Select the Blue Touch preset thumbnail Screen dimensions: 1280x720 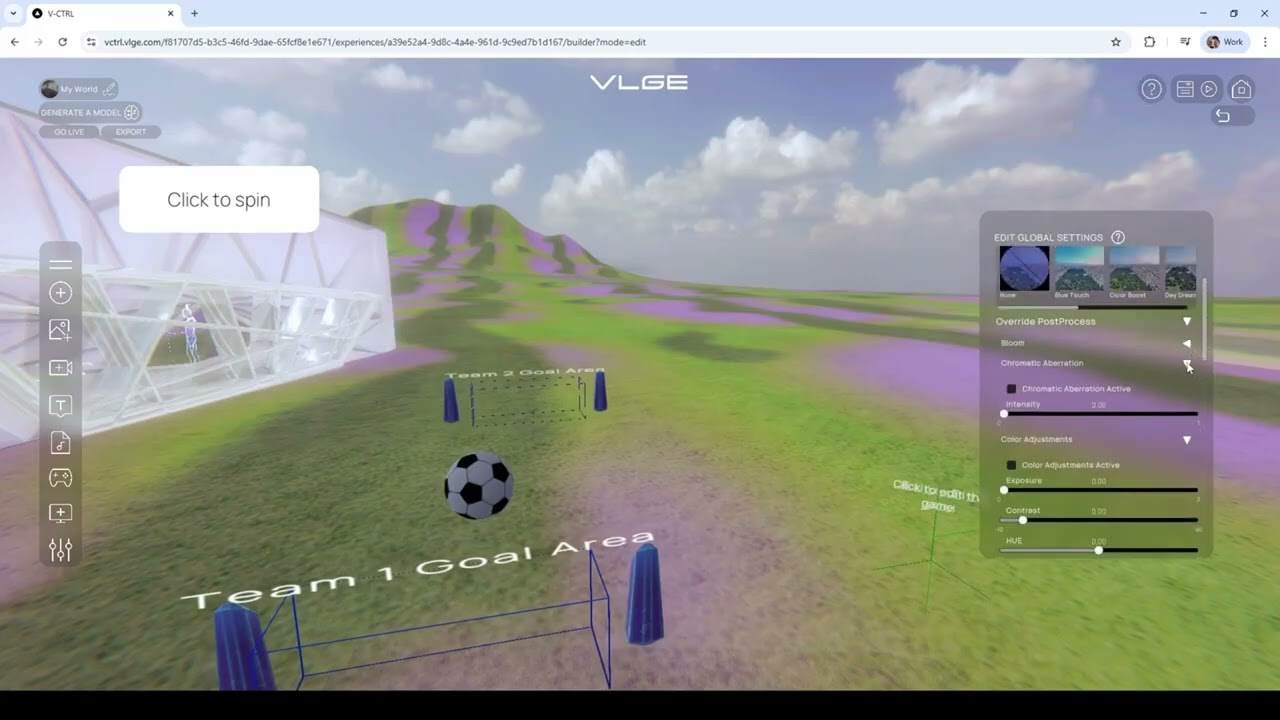[x=1078, y=271]
